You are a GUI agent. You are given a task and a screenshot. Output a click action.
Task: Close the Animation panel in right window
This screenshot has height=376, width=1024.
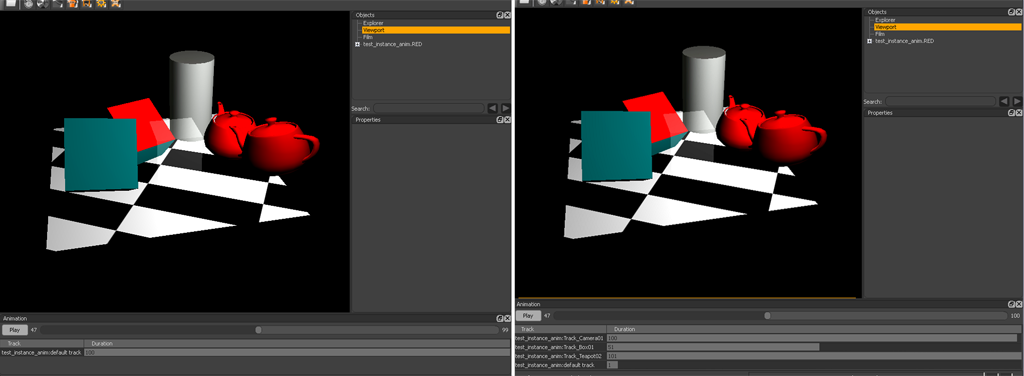(x=1019, y=304)
